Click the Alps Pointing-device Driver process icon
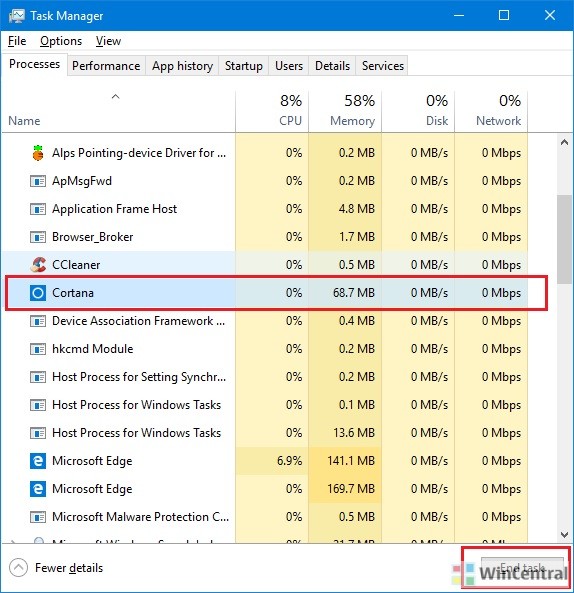Image resolution: width=574 pixels, height=593 pixels. pos(38,153)
